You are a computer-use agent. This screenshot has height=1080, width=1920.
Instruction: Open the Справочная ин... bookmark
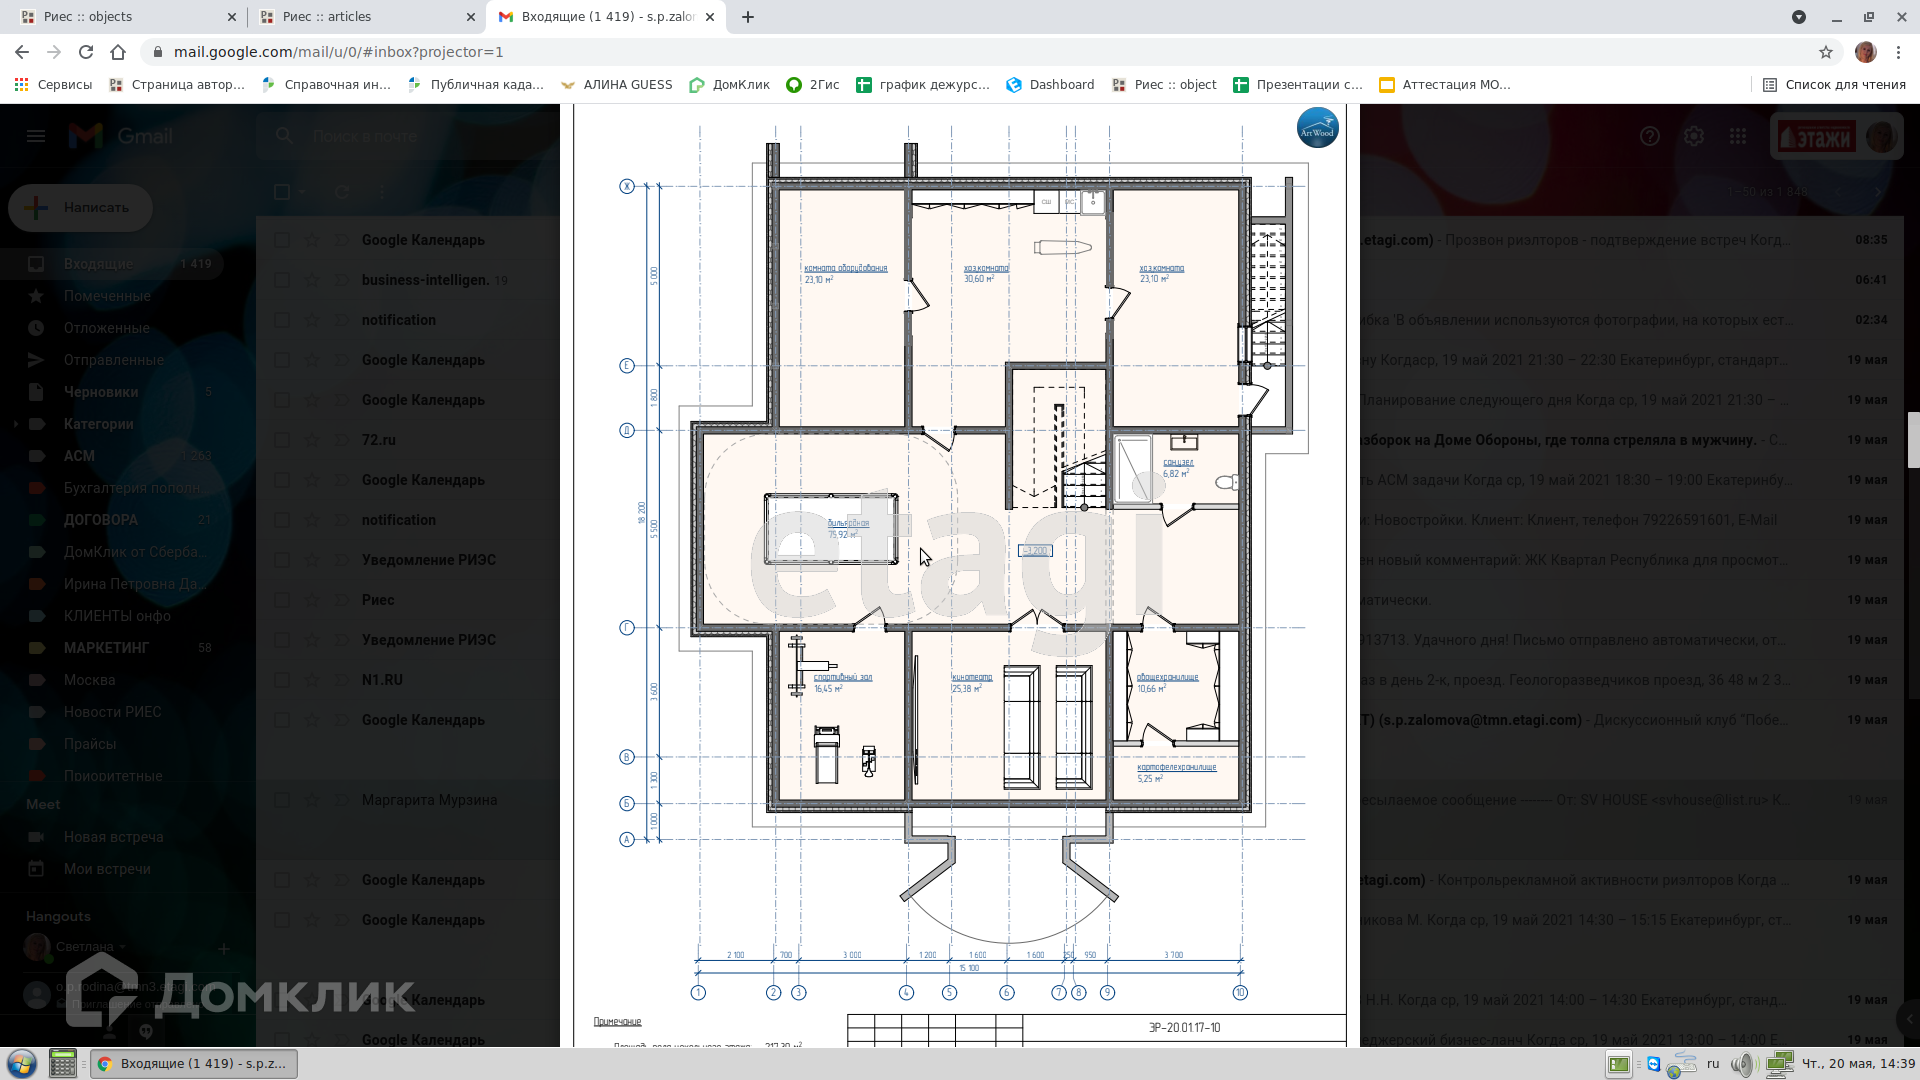pyautogui.click(x=326, y=85)
